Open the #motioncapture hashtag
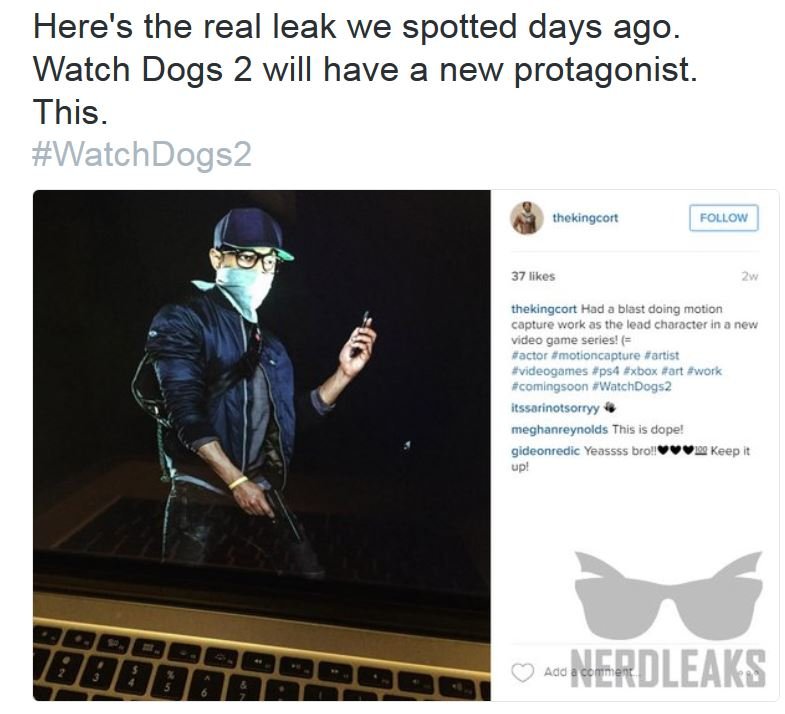 click(x=595, y=355)
